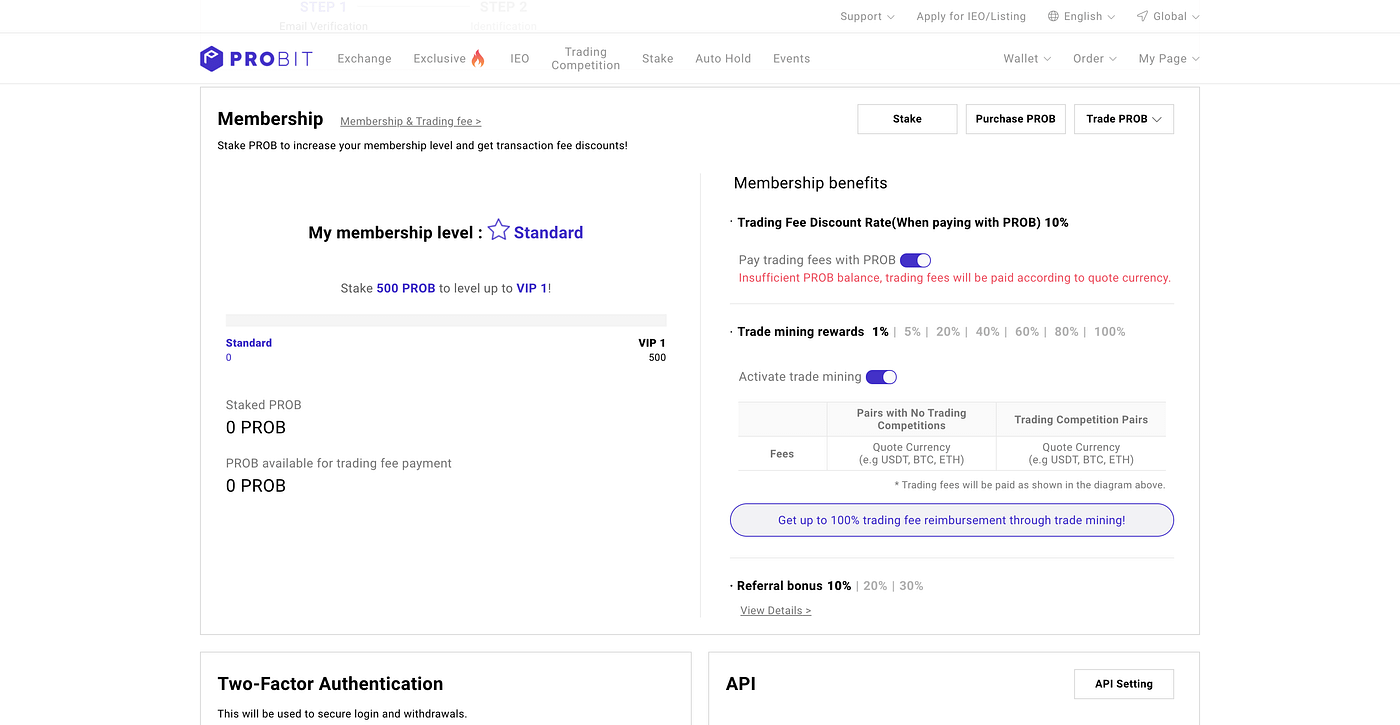Click the 0 PROB available for fee payment

pyautogui.click(x=256, y=486)
